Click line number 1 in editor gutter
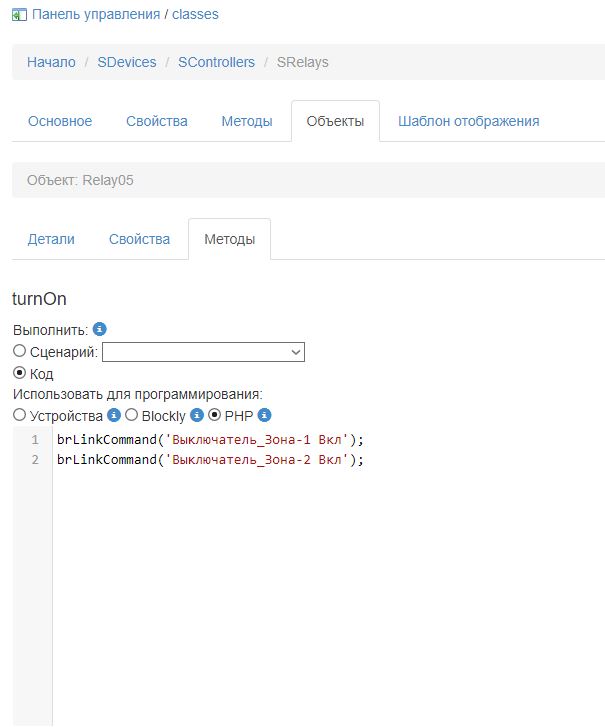Image resolution: width=605 pixels, height=727 pixels. pyautogui.click(x=35, y=440)
